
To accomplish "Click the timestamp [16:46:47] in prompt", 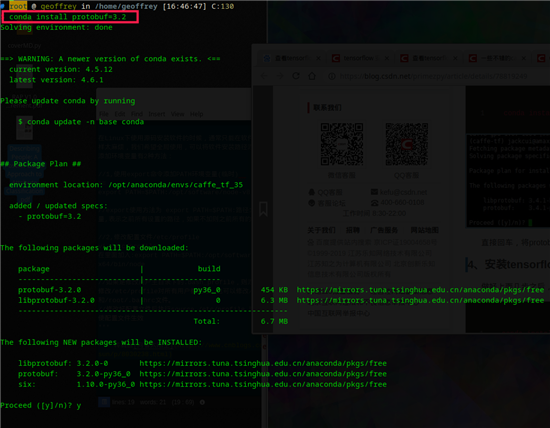I will point(185,6).
